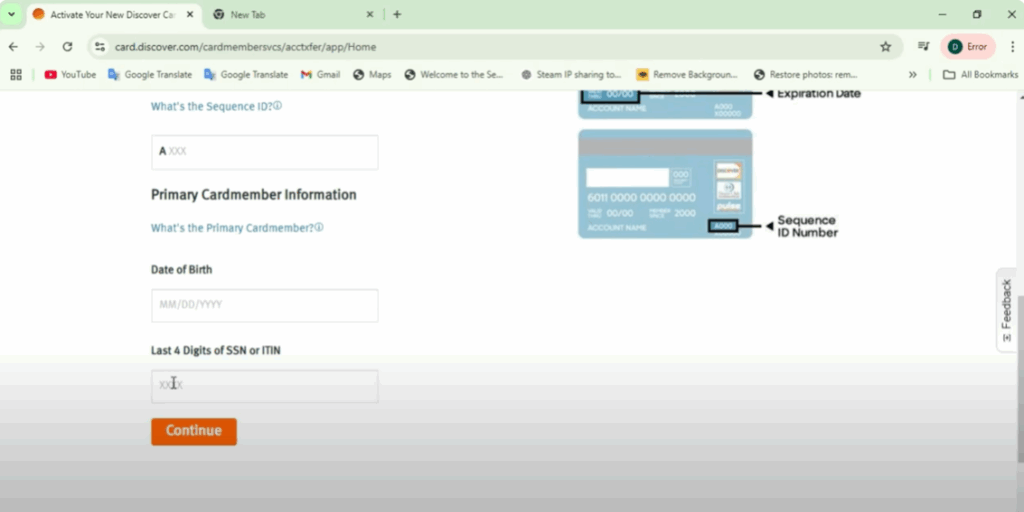Viewport: 1024px width, 512px height.
Task: Click the 'Sequence ID Number' label
Action: tap(807, 226)
